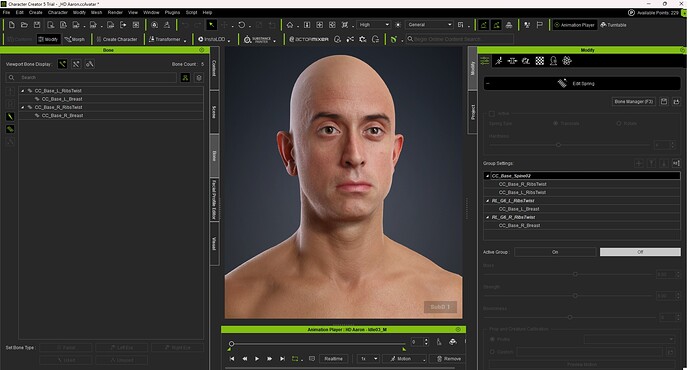Toggle third viewport bone display mode
The image size is (690, 370).
pos(89,64)
